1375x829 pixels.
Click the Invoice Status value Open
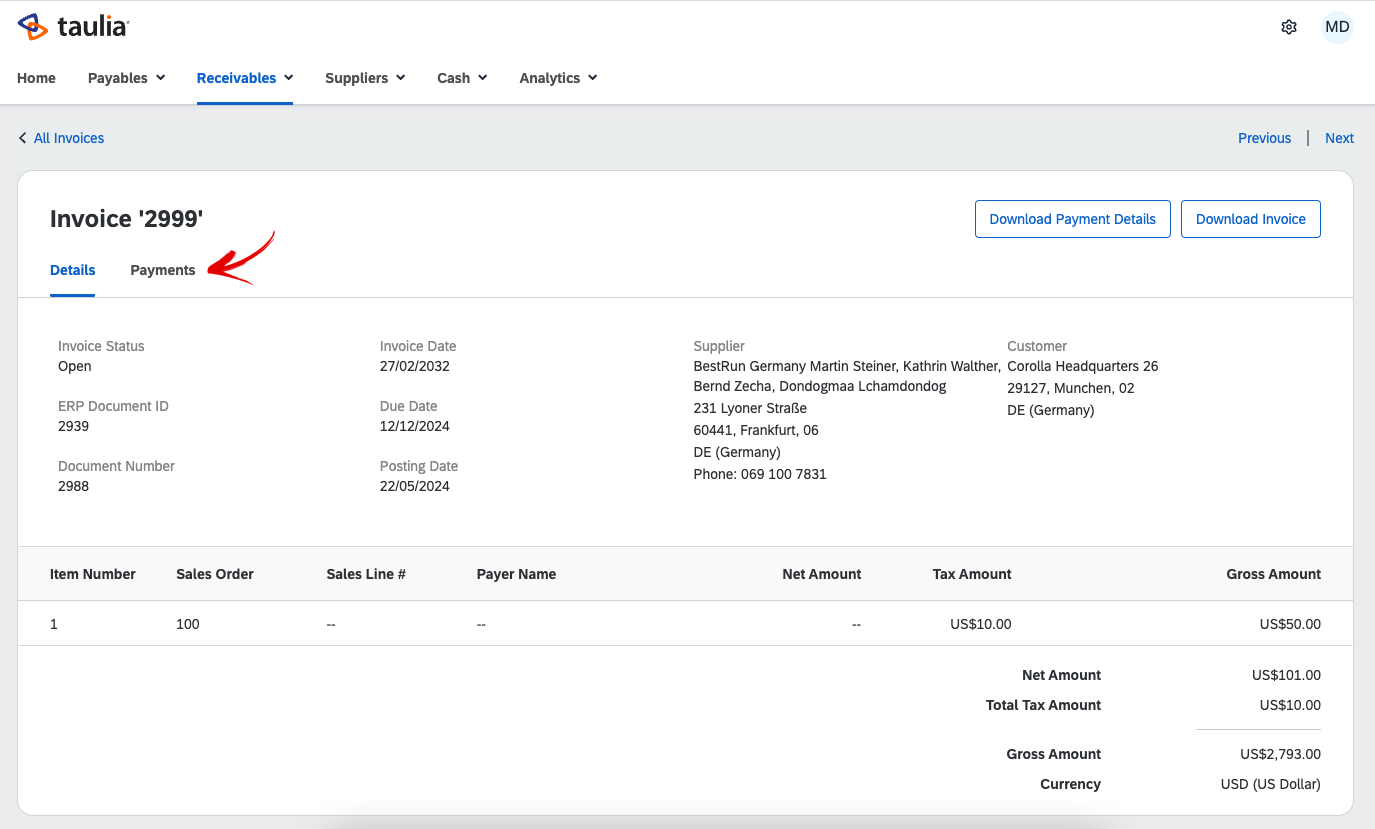[x=75, y=366]
